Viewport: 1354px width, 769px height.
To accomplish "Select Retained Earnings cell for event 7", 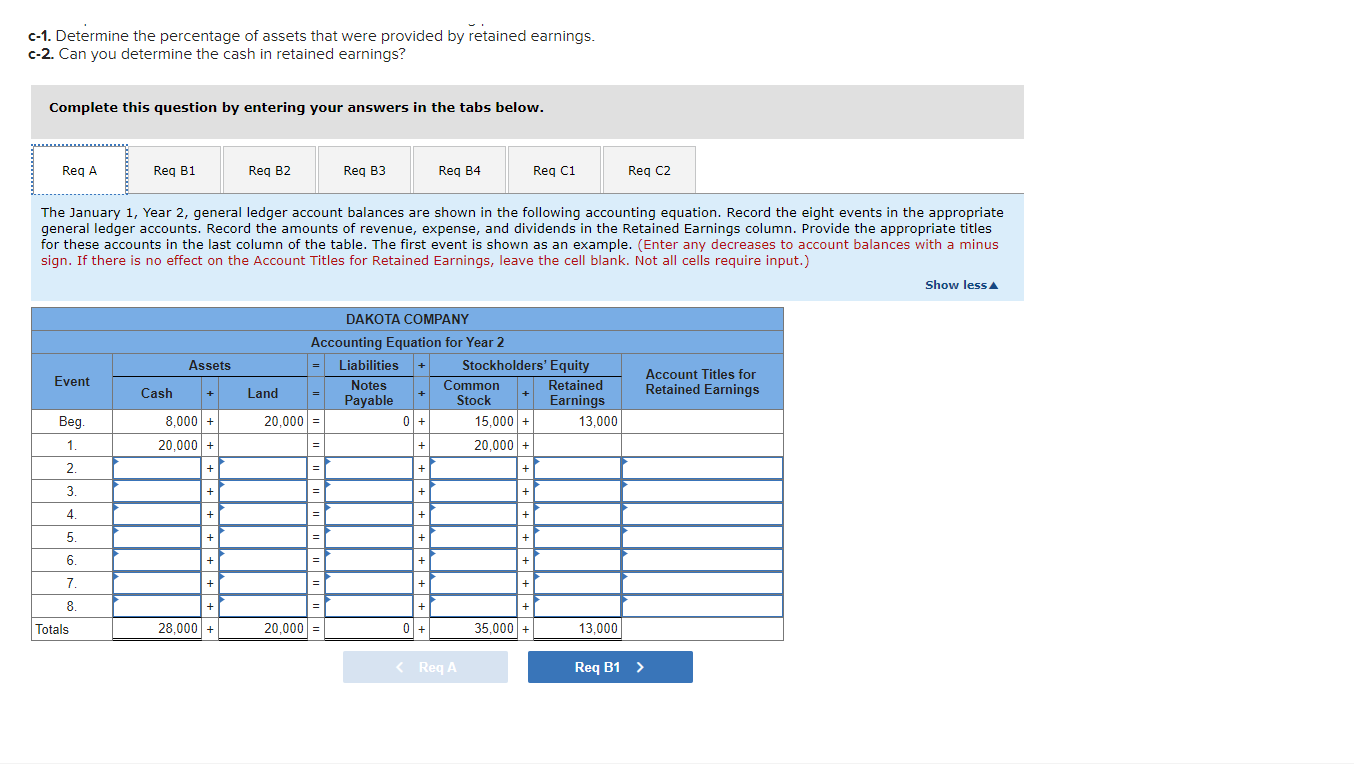I will [x=577, y=583].
